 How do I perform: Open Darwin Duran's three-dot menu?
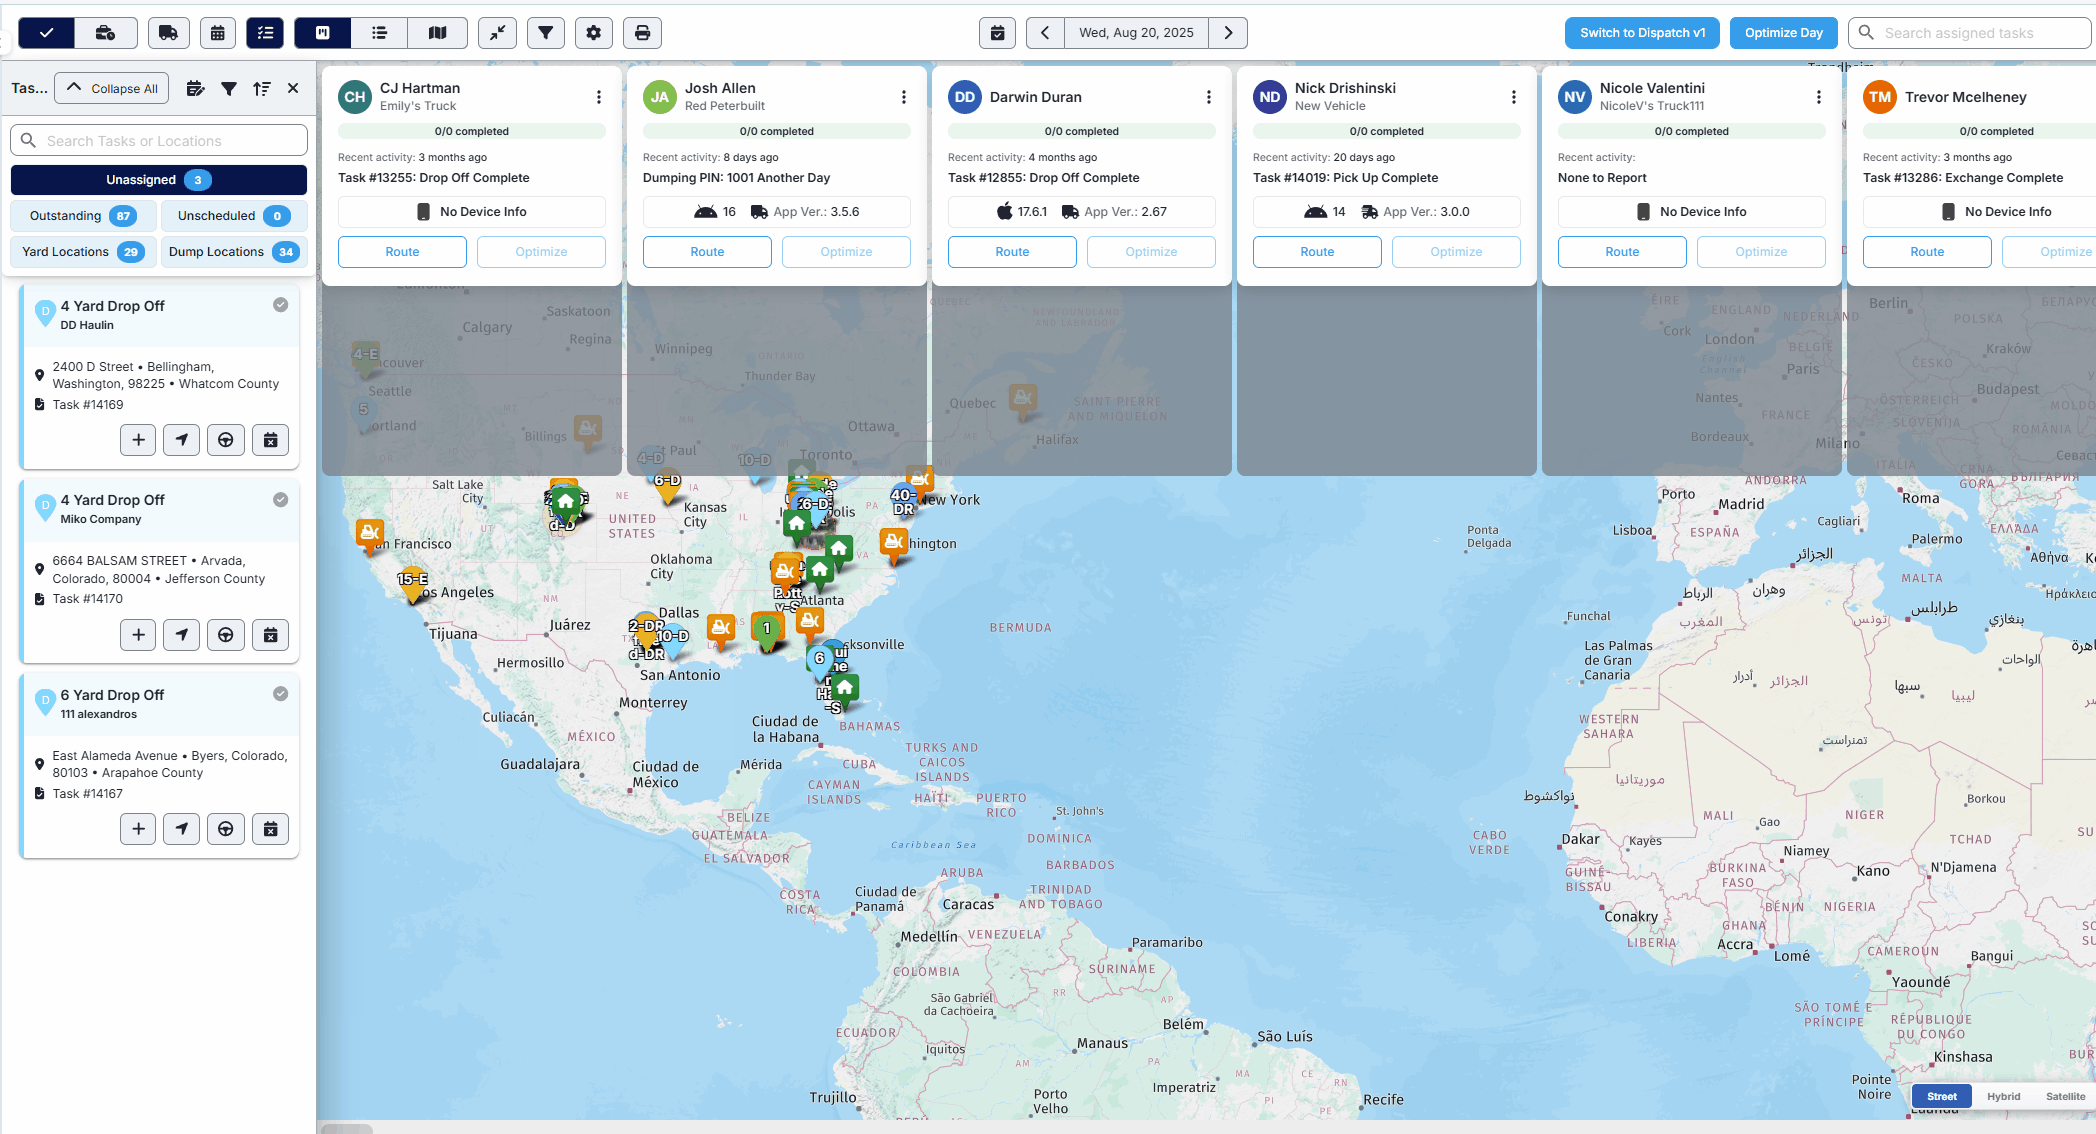coord(1209,97)
